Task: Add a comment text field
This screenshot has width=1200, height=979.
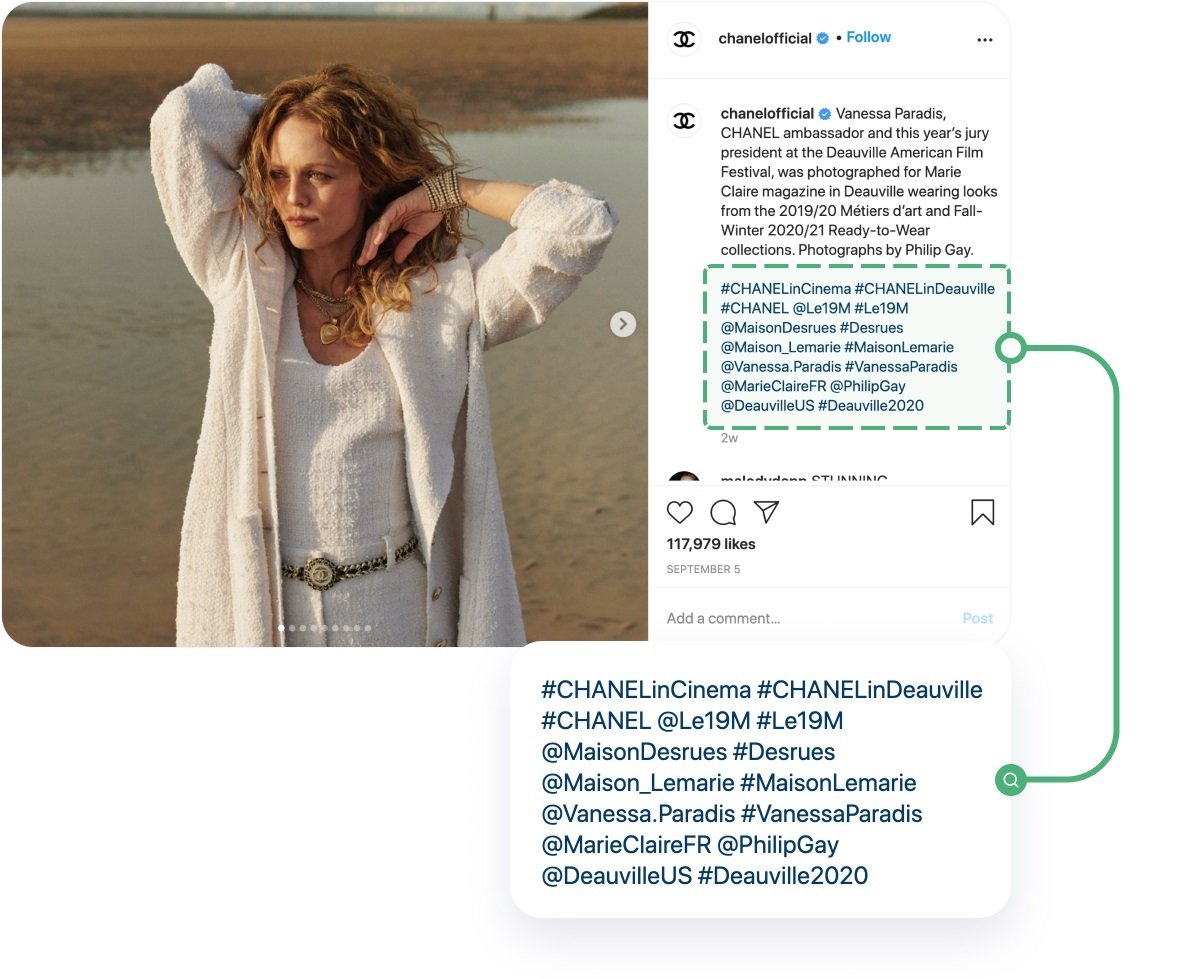Action: click(808, 618)
